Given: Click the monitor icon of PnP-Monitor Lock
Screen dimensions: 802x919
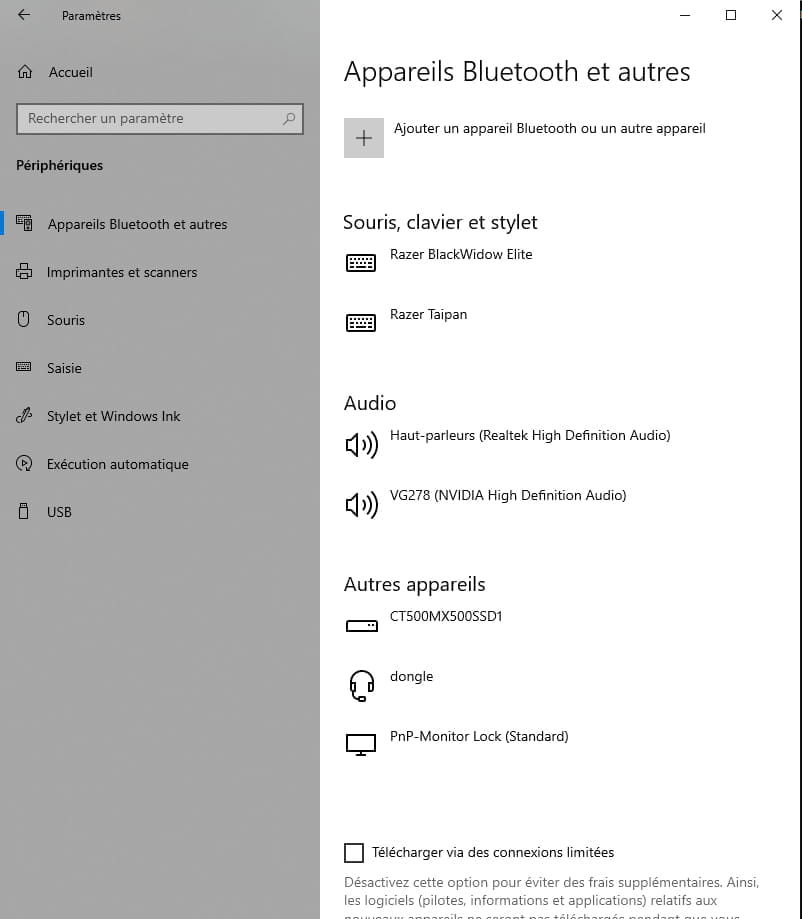Looking at the screenshot, I should pos(361,745).
